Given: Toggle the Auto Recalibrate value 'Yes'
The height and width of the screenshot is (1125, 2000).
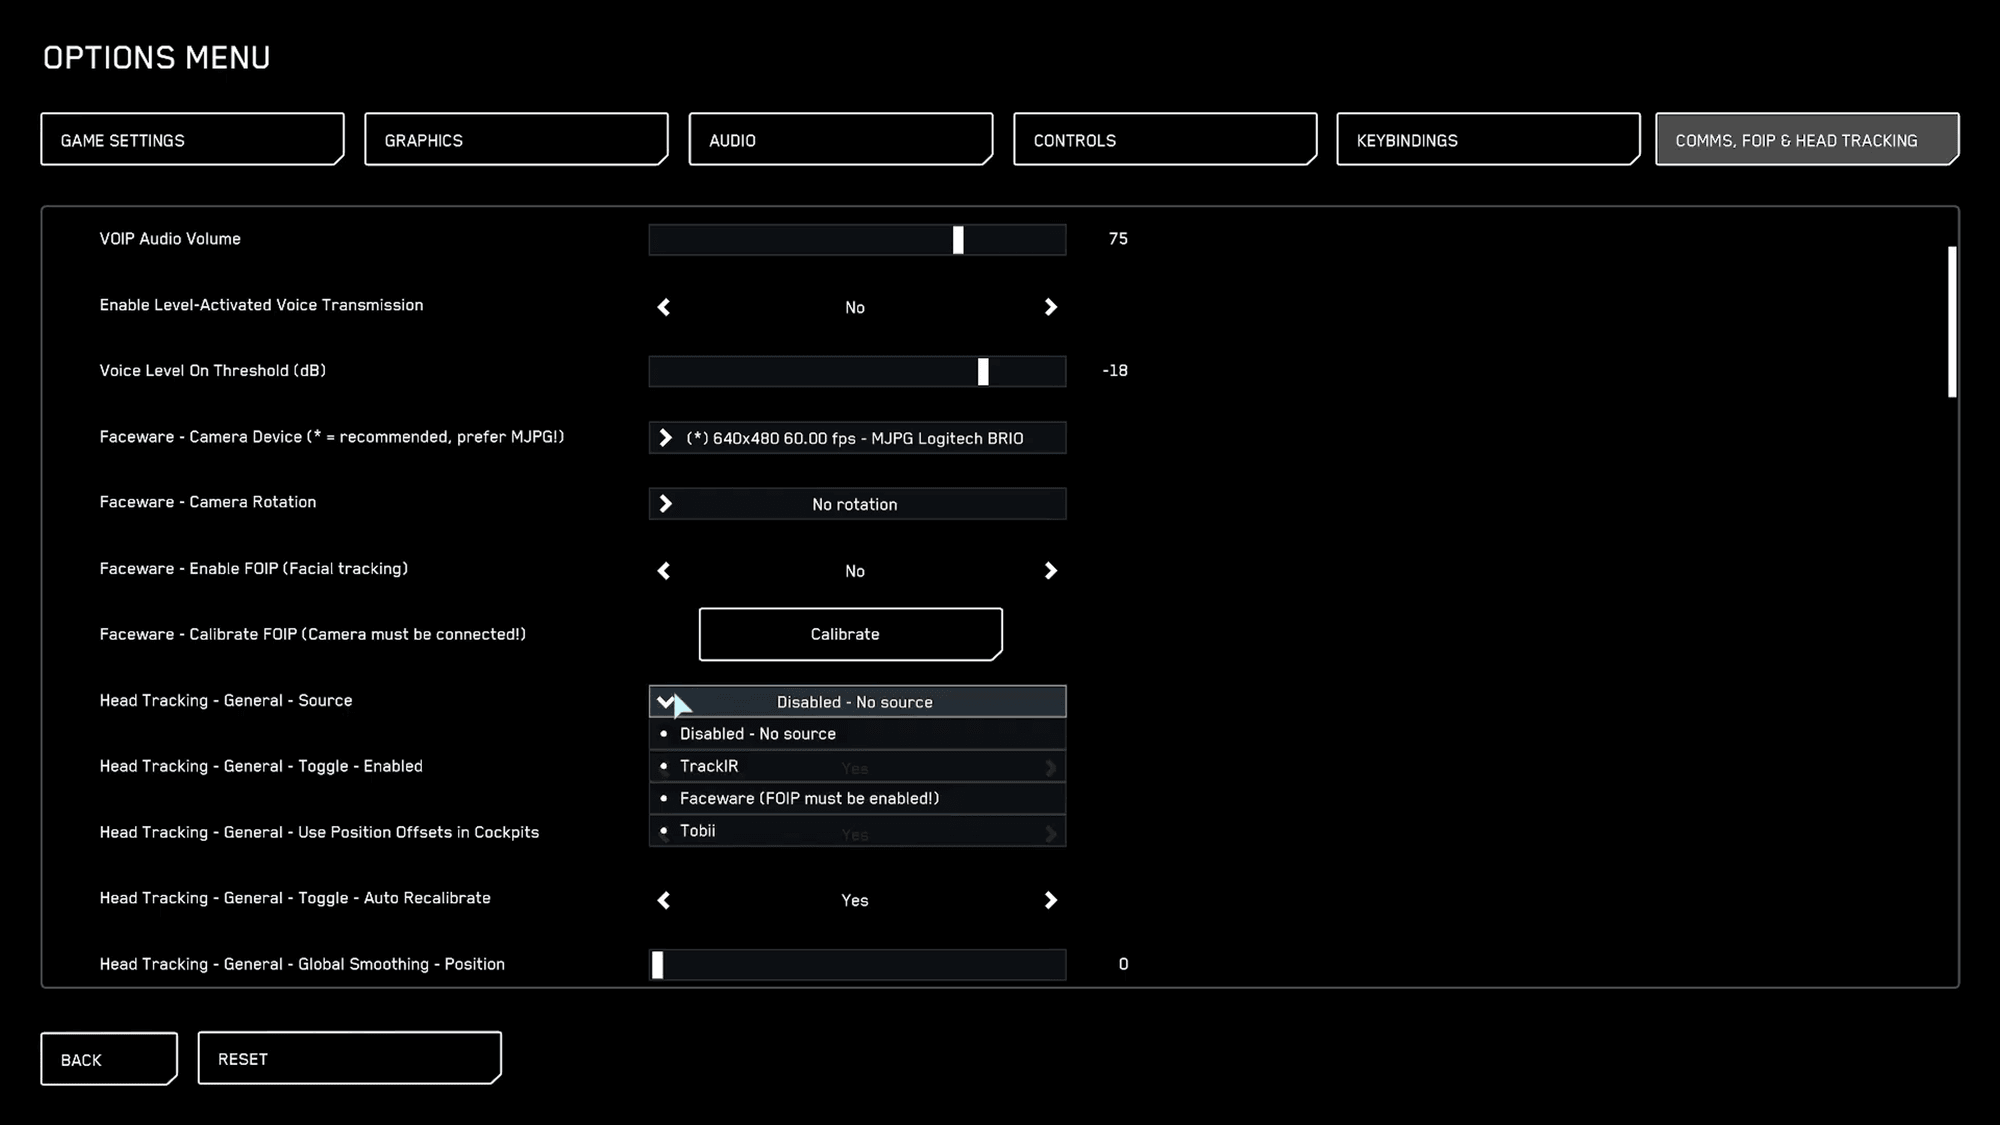Looking at the screenshot, I should tap(855, 900).
